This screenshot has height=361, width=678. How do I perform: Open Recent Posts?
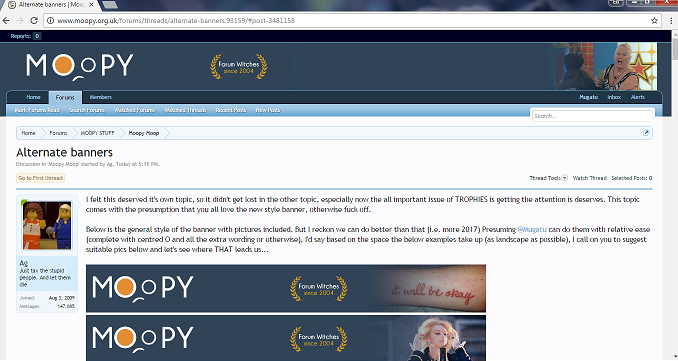(231, 110)
